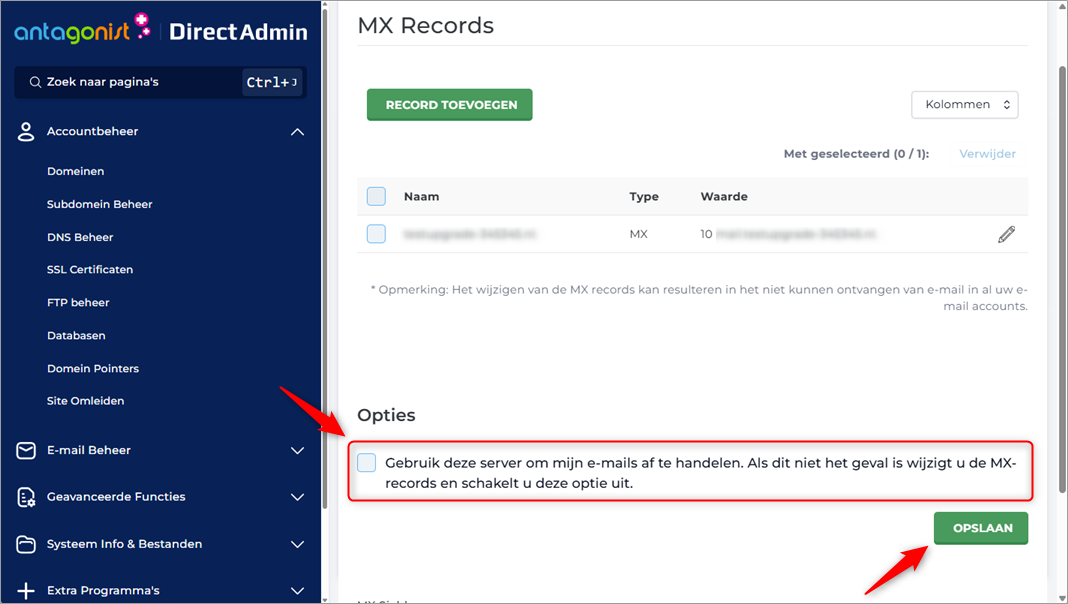This screenshot has height=604, width=1068.
Task: Click the Type column header
Action: pos(644,197)
